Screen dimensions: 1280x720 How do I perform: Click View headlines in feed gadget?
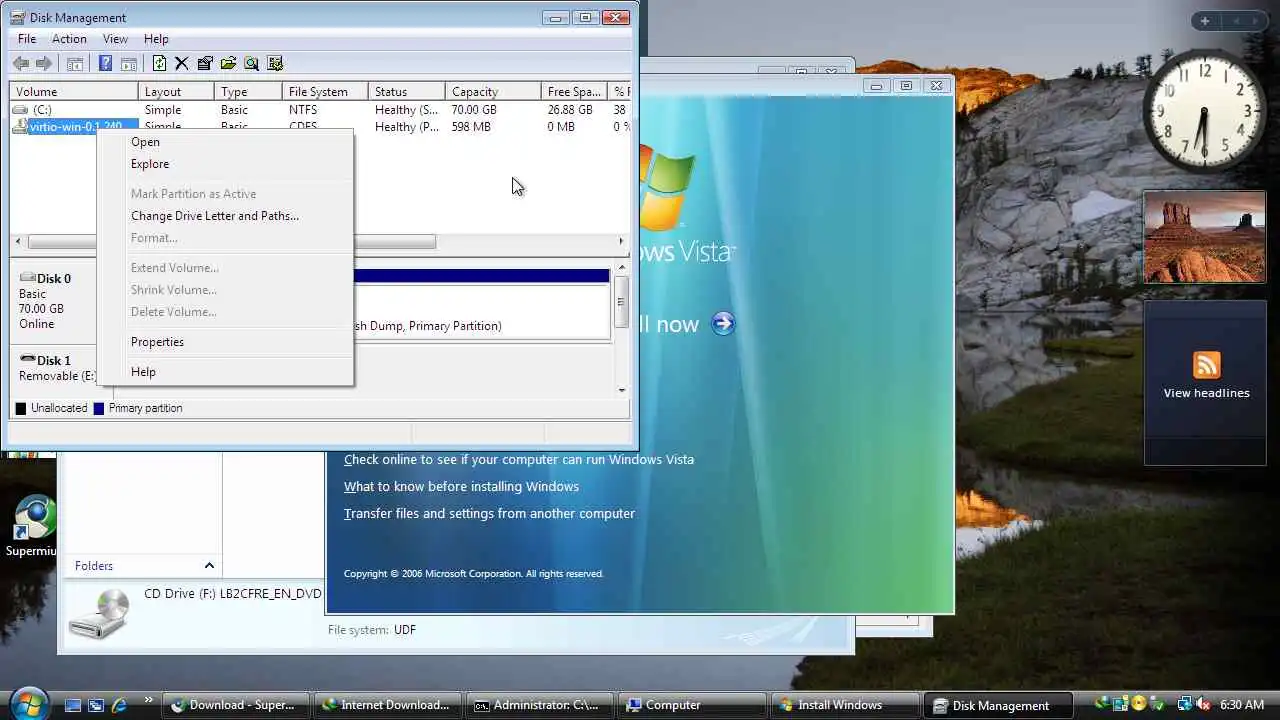[1206, 393]
